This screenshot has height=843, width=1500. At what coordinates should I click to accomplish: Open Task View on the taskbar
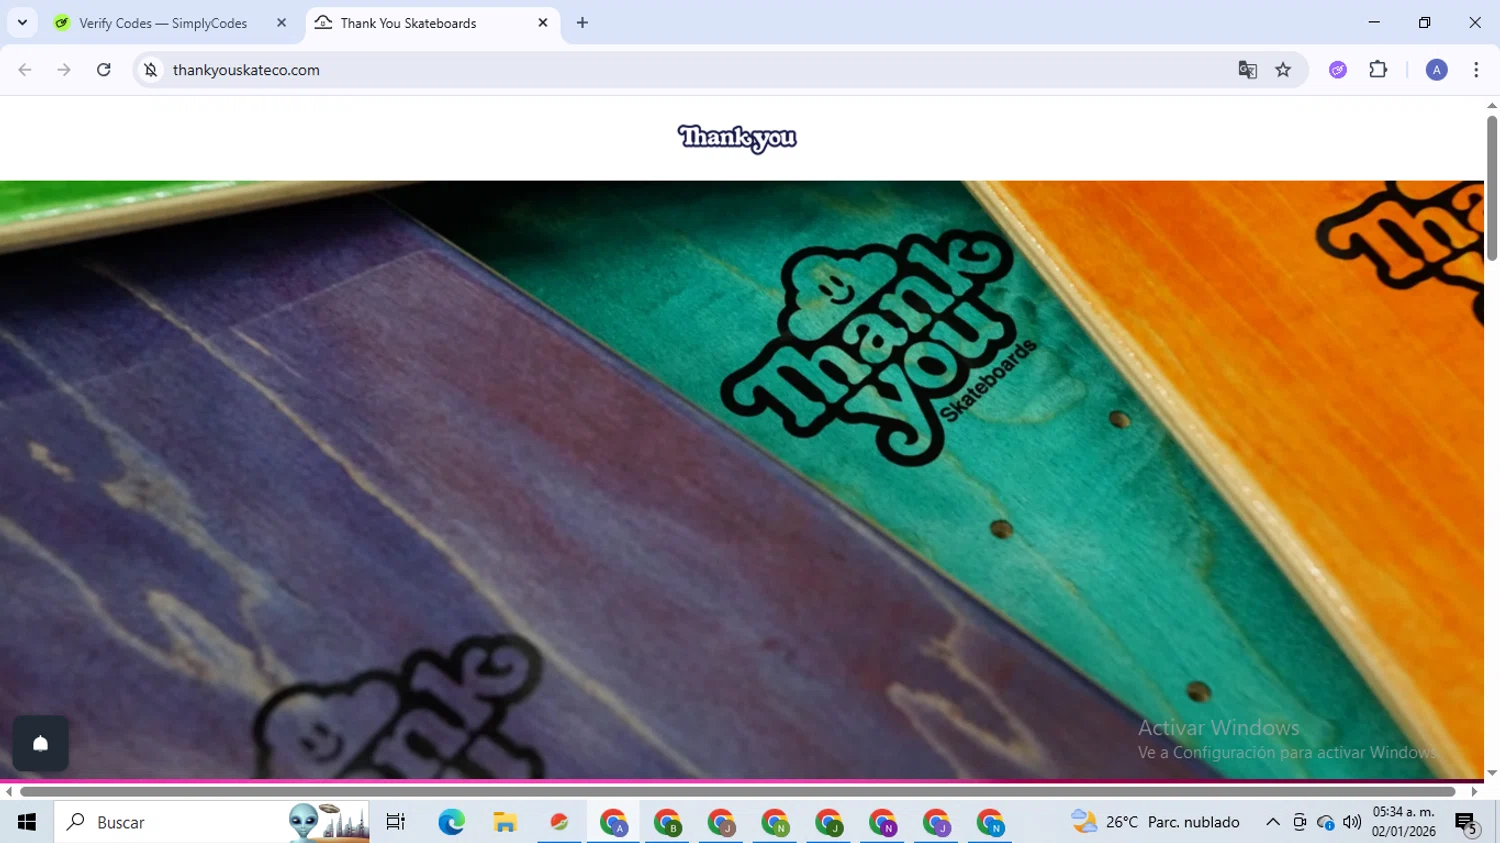point(396,822)
